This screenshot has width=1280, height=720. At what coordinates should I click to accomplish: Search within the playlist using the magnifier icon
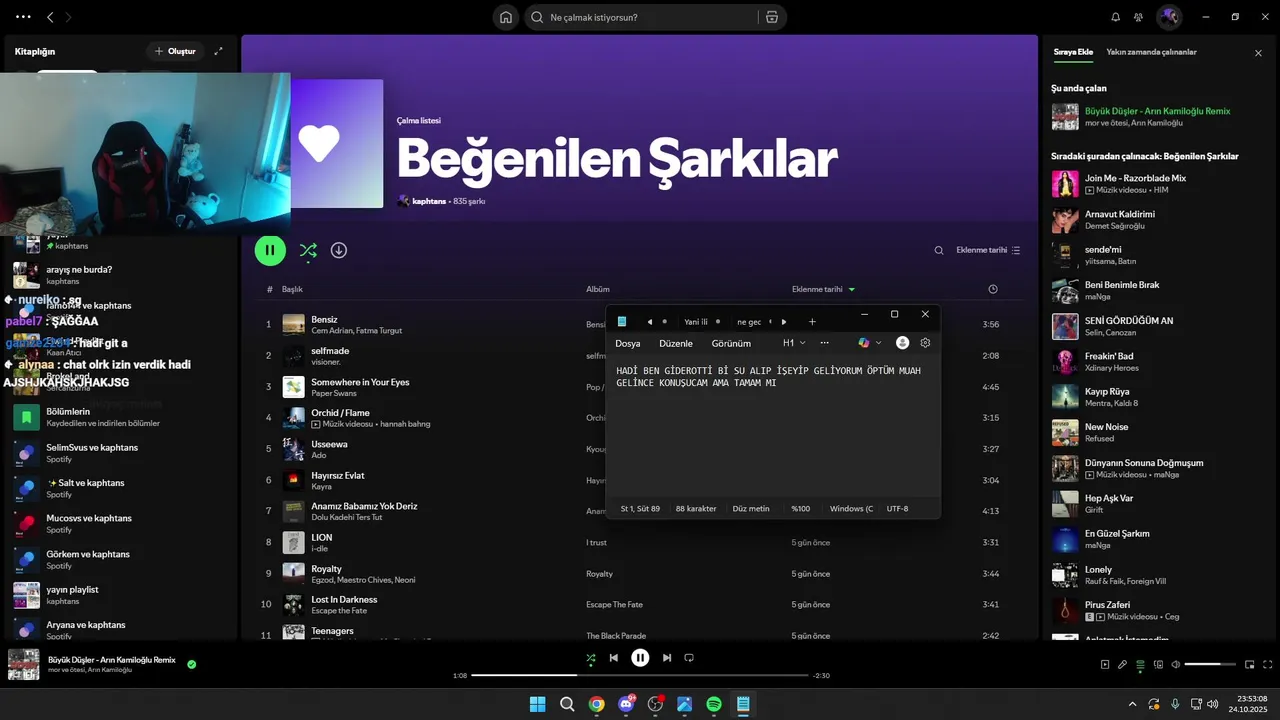click(938, 250)
